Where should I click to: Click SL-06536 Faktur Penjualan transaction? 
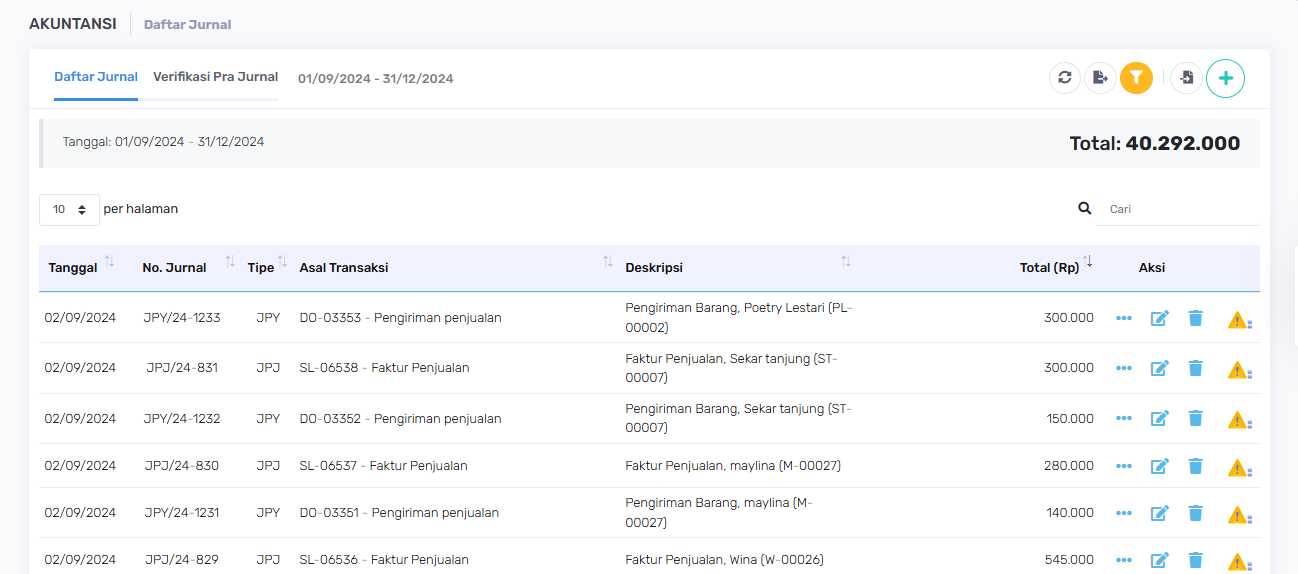(384, 560)
